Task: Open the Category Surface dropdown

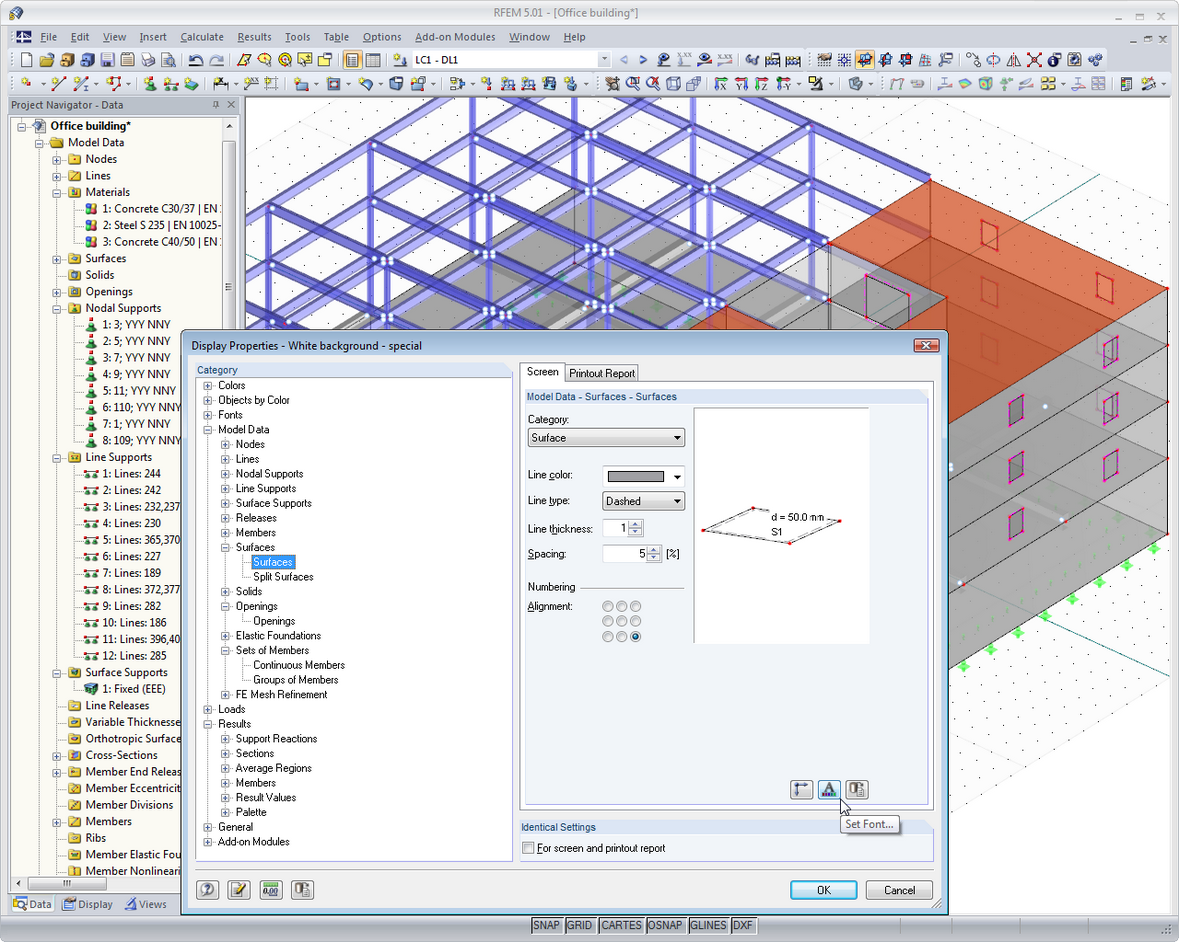Action: pos(606,438)
